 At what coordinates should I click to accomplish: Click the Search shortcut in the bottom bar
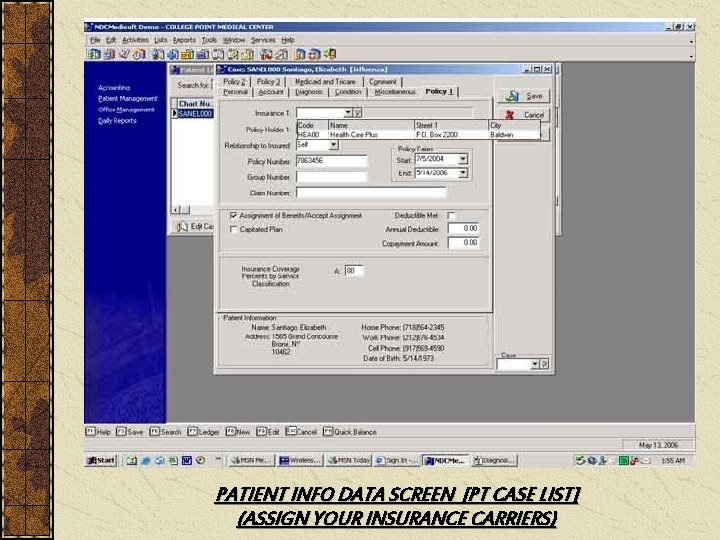(x=165, y=432)
